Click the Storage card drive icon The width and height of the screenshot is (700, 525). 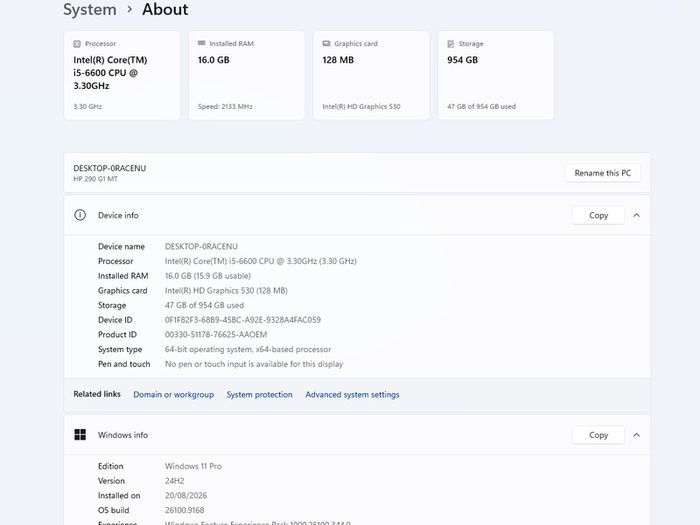(450, 44)
